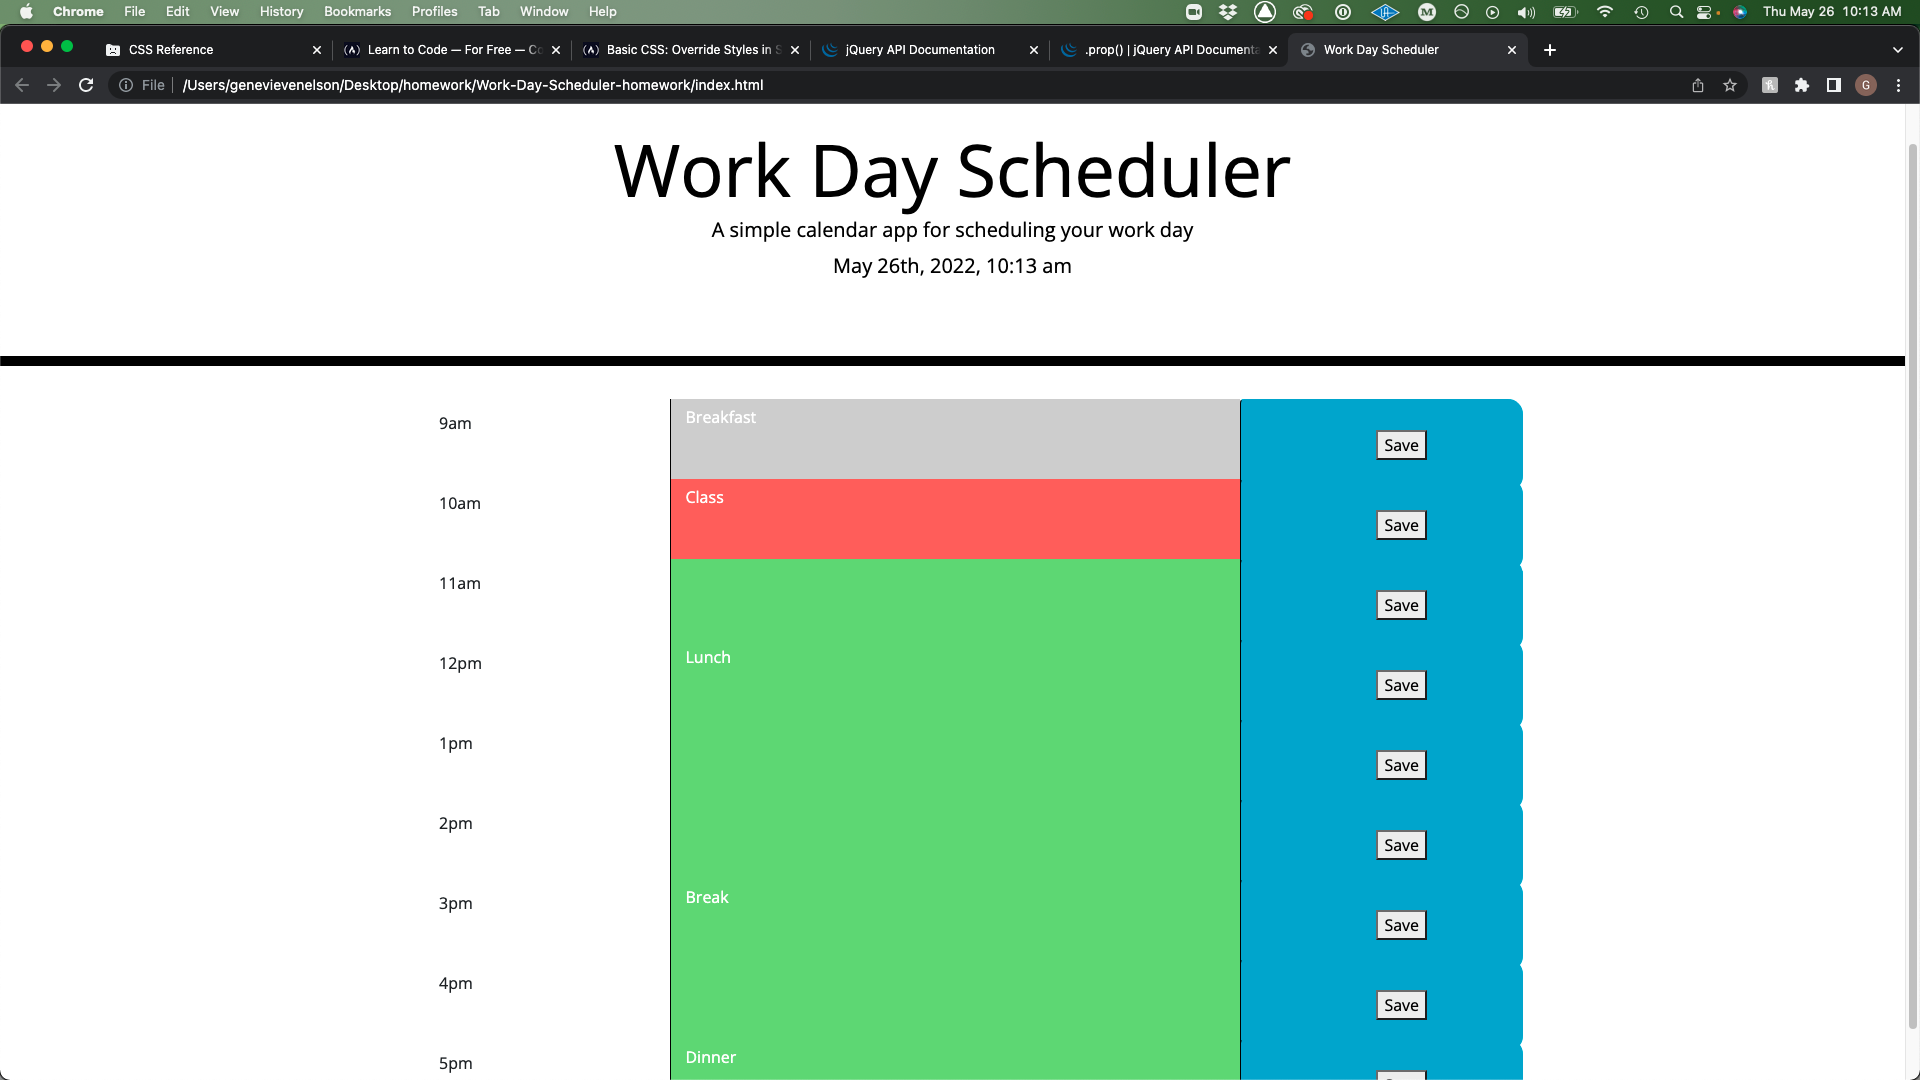Open a new tab with the plus icon

pos(1550,50)
